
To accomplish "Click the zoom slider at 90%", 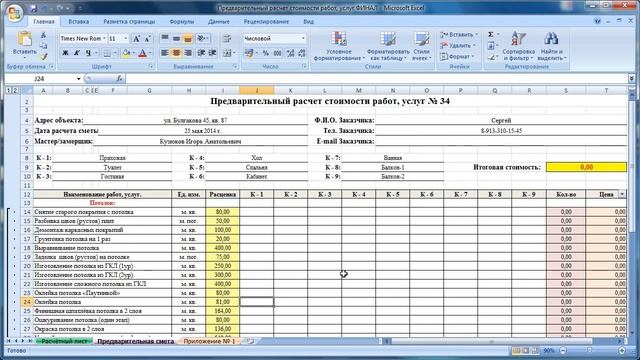I will (x=589, y=351).
